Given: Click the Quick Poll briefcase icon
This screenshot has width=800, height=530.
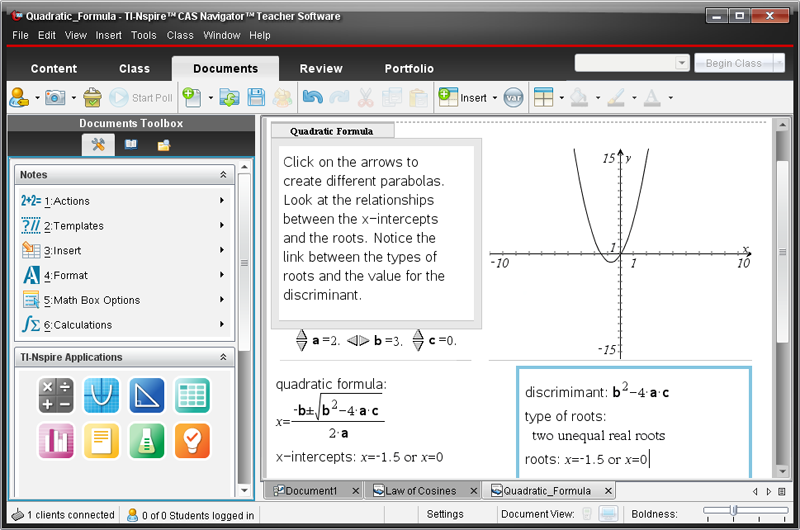Looking at the screenshot, I should tap(92, 97).
